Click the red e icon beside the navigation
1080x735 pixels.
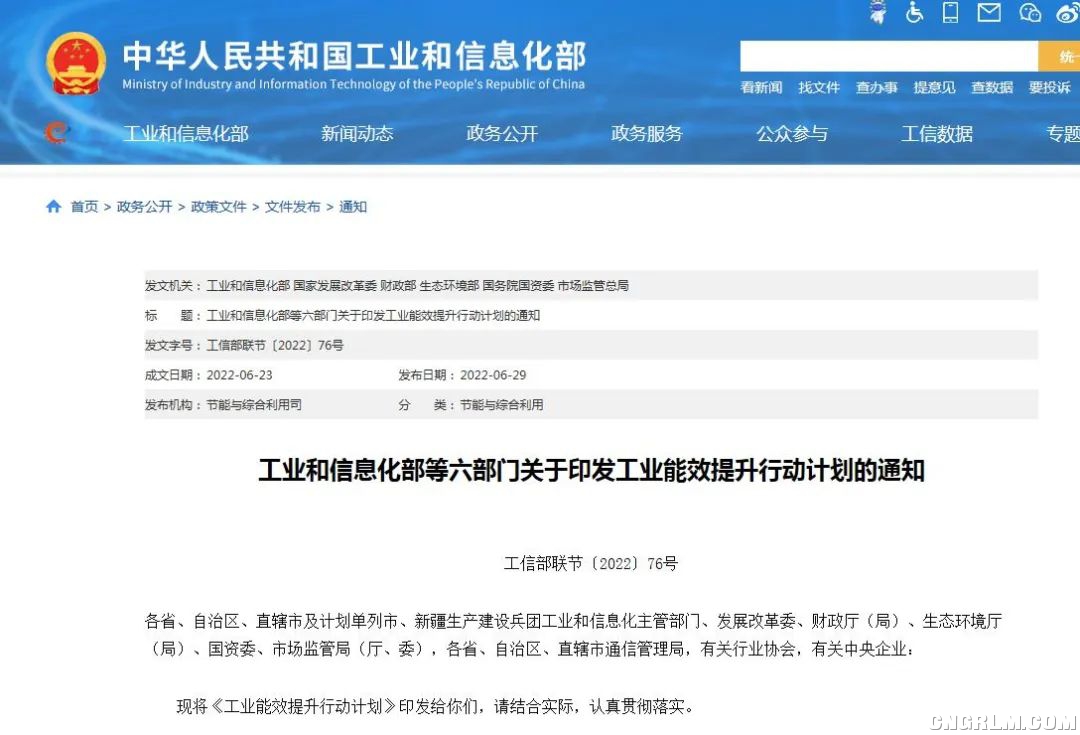57,132
